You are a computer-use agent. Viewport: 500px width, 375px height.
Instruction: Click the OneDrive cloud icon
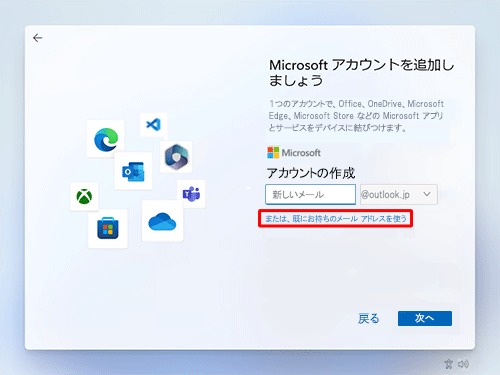click(162, 222)
